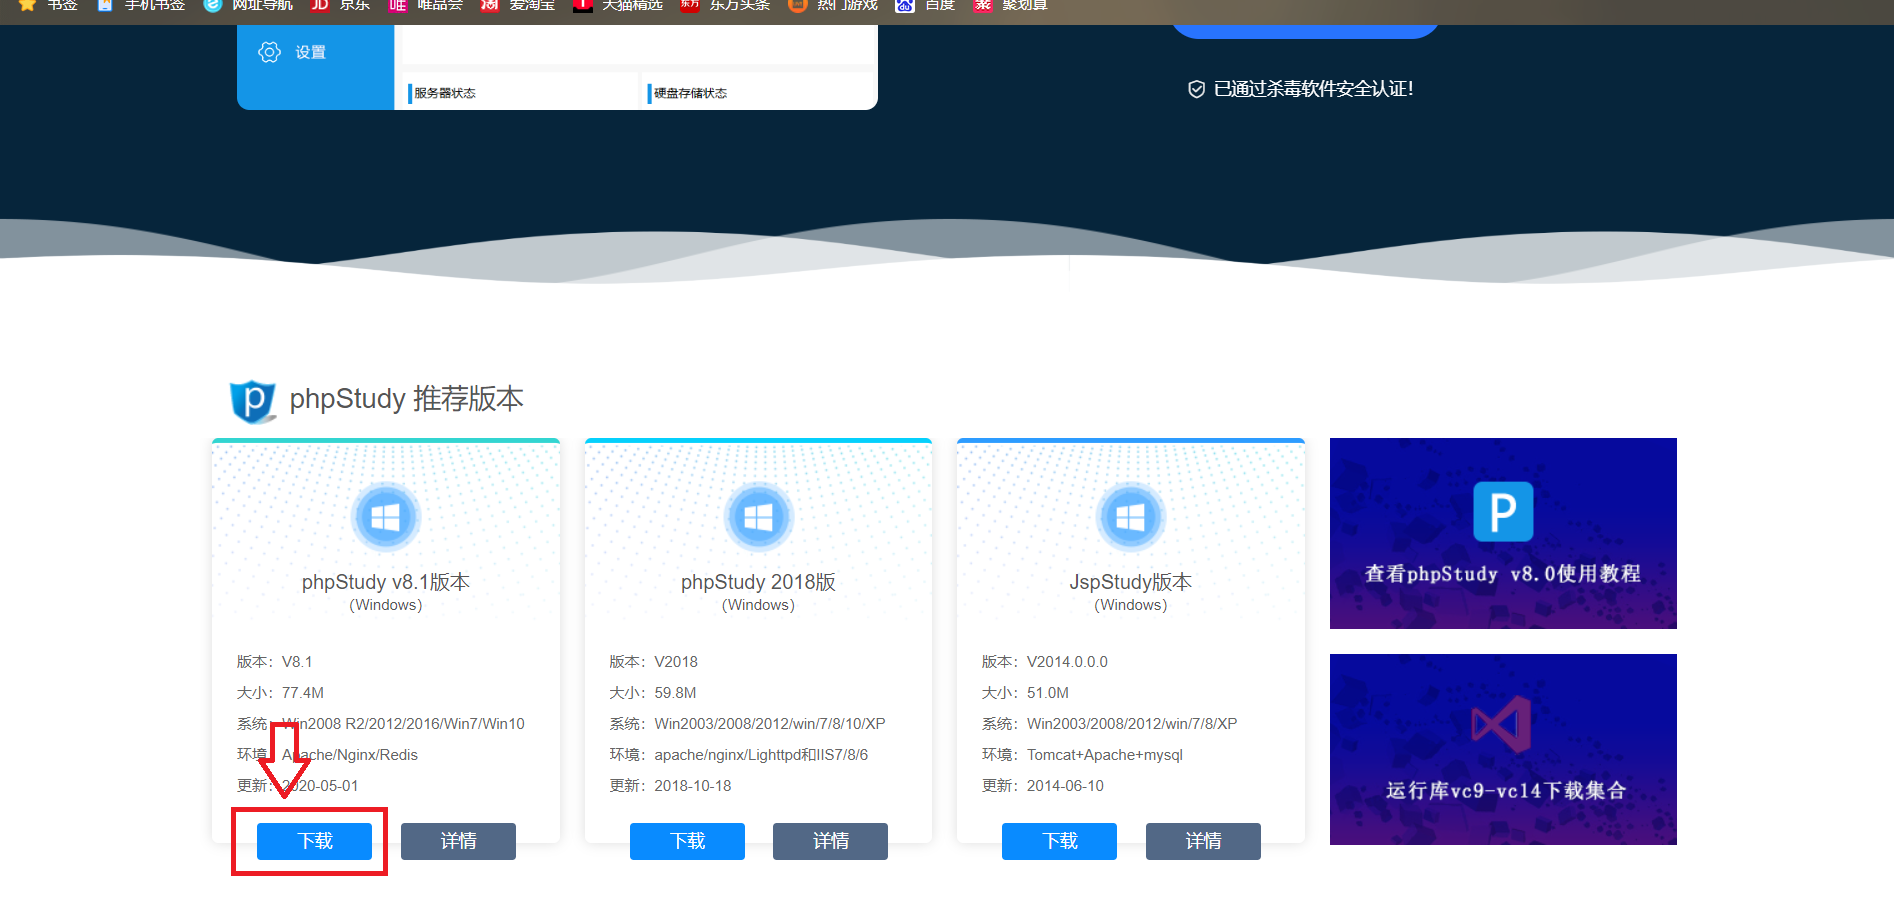Click version text V8.1
This screenshot has width=1894, height=904.
(x=297, y=662)
